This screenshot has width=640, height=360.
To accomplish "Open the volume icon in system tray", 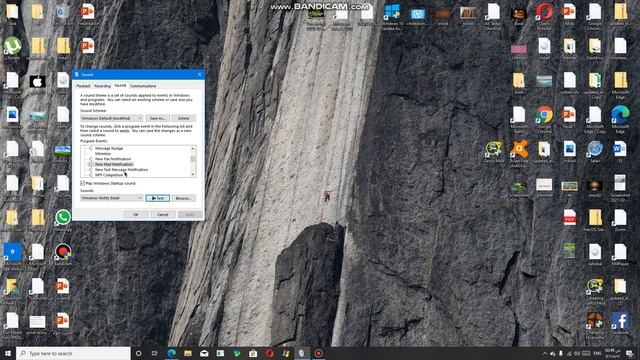I will (x=577, y=353).
